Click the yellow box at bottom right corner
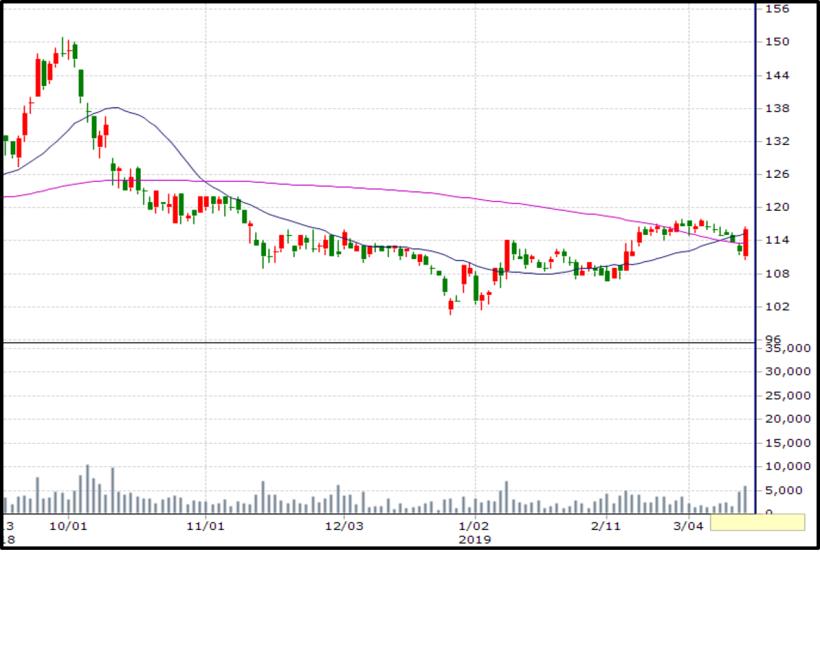 (757, 522)
